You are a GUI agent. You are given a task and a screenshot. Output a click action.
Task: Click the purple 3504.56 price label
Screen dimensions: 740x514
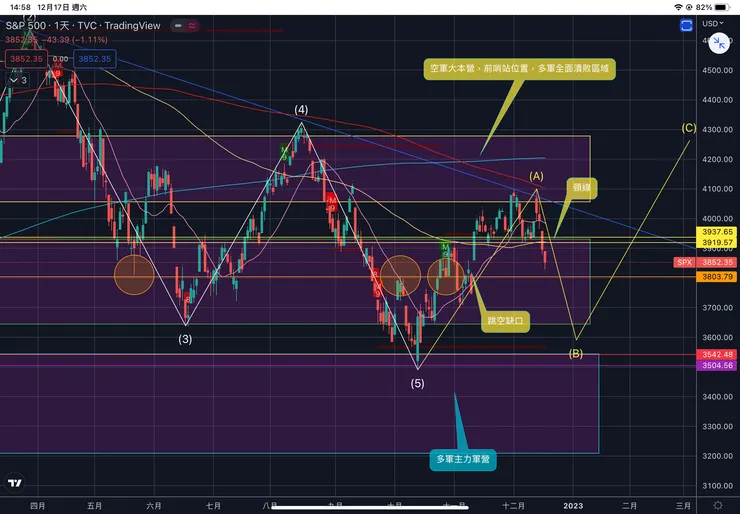[x=717, y=365]
